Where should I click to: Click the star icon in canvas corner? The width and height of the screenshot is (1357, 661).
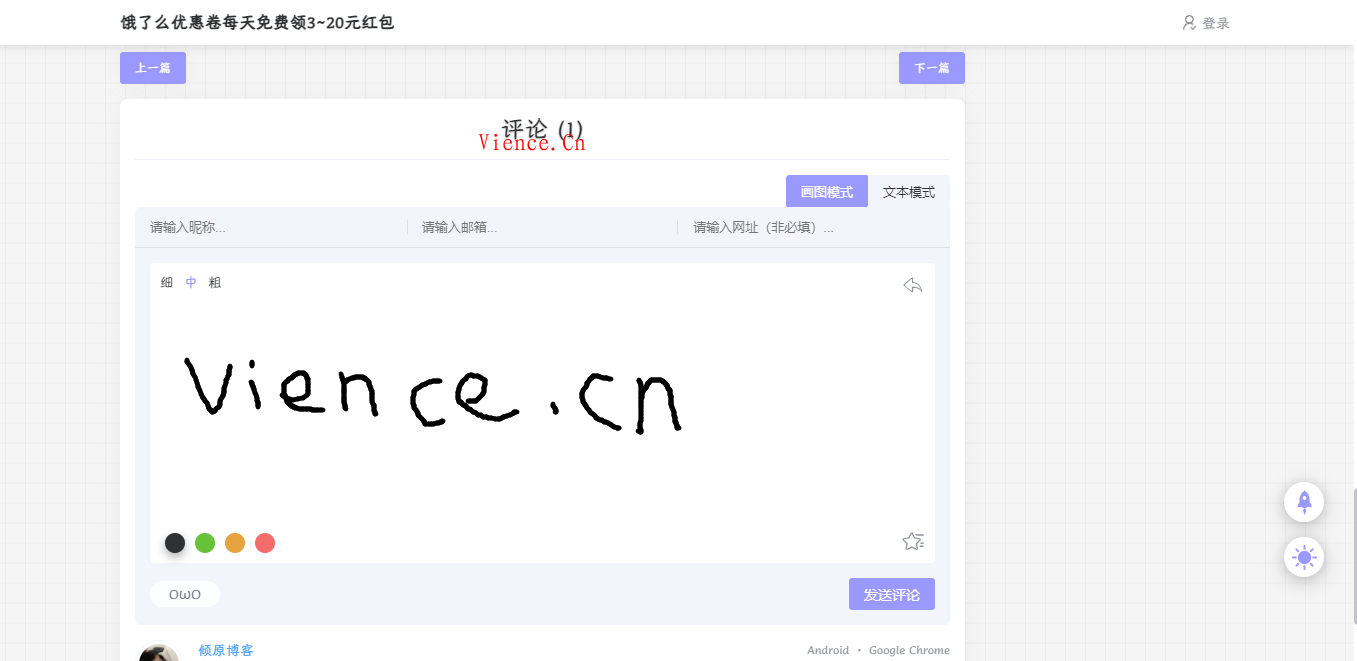point(912,541)
